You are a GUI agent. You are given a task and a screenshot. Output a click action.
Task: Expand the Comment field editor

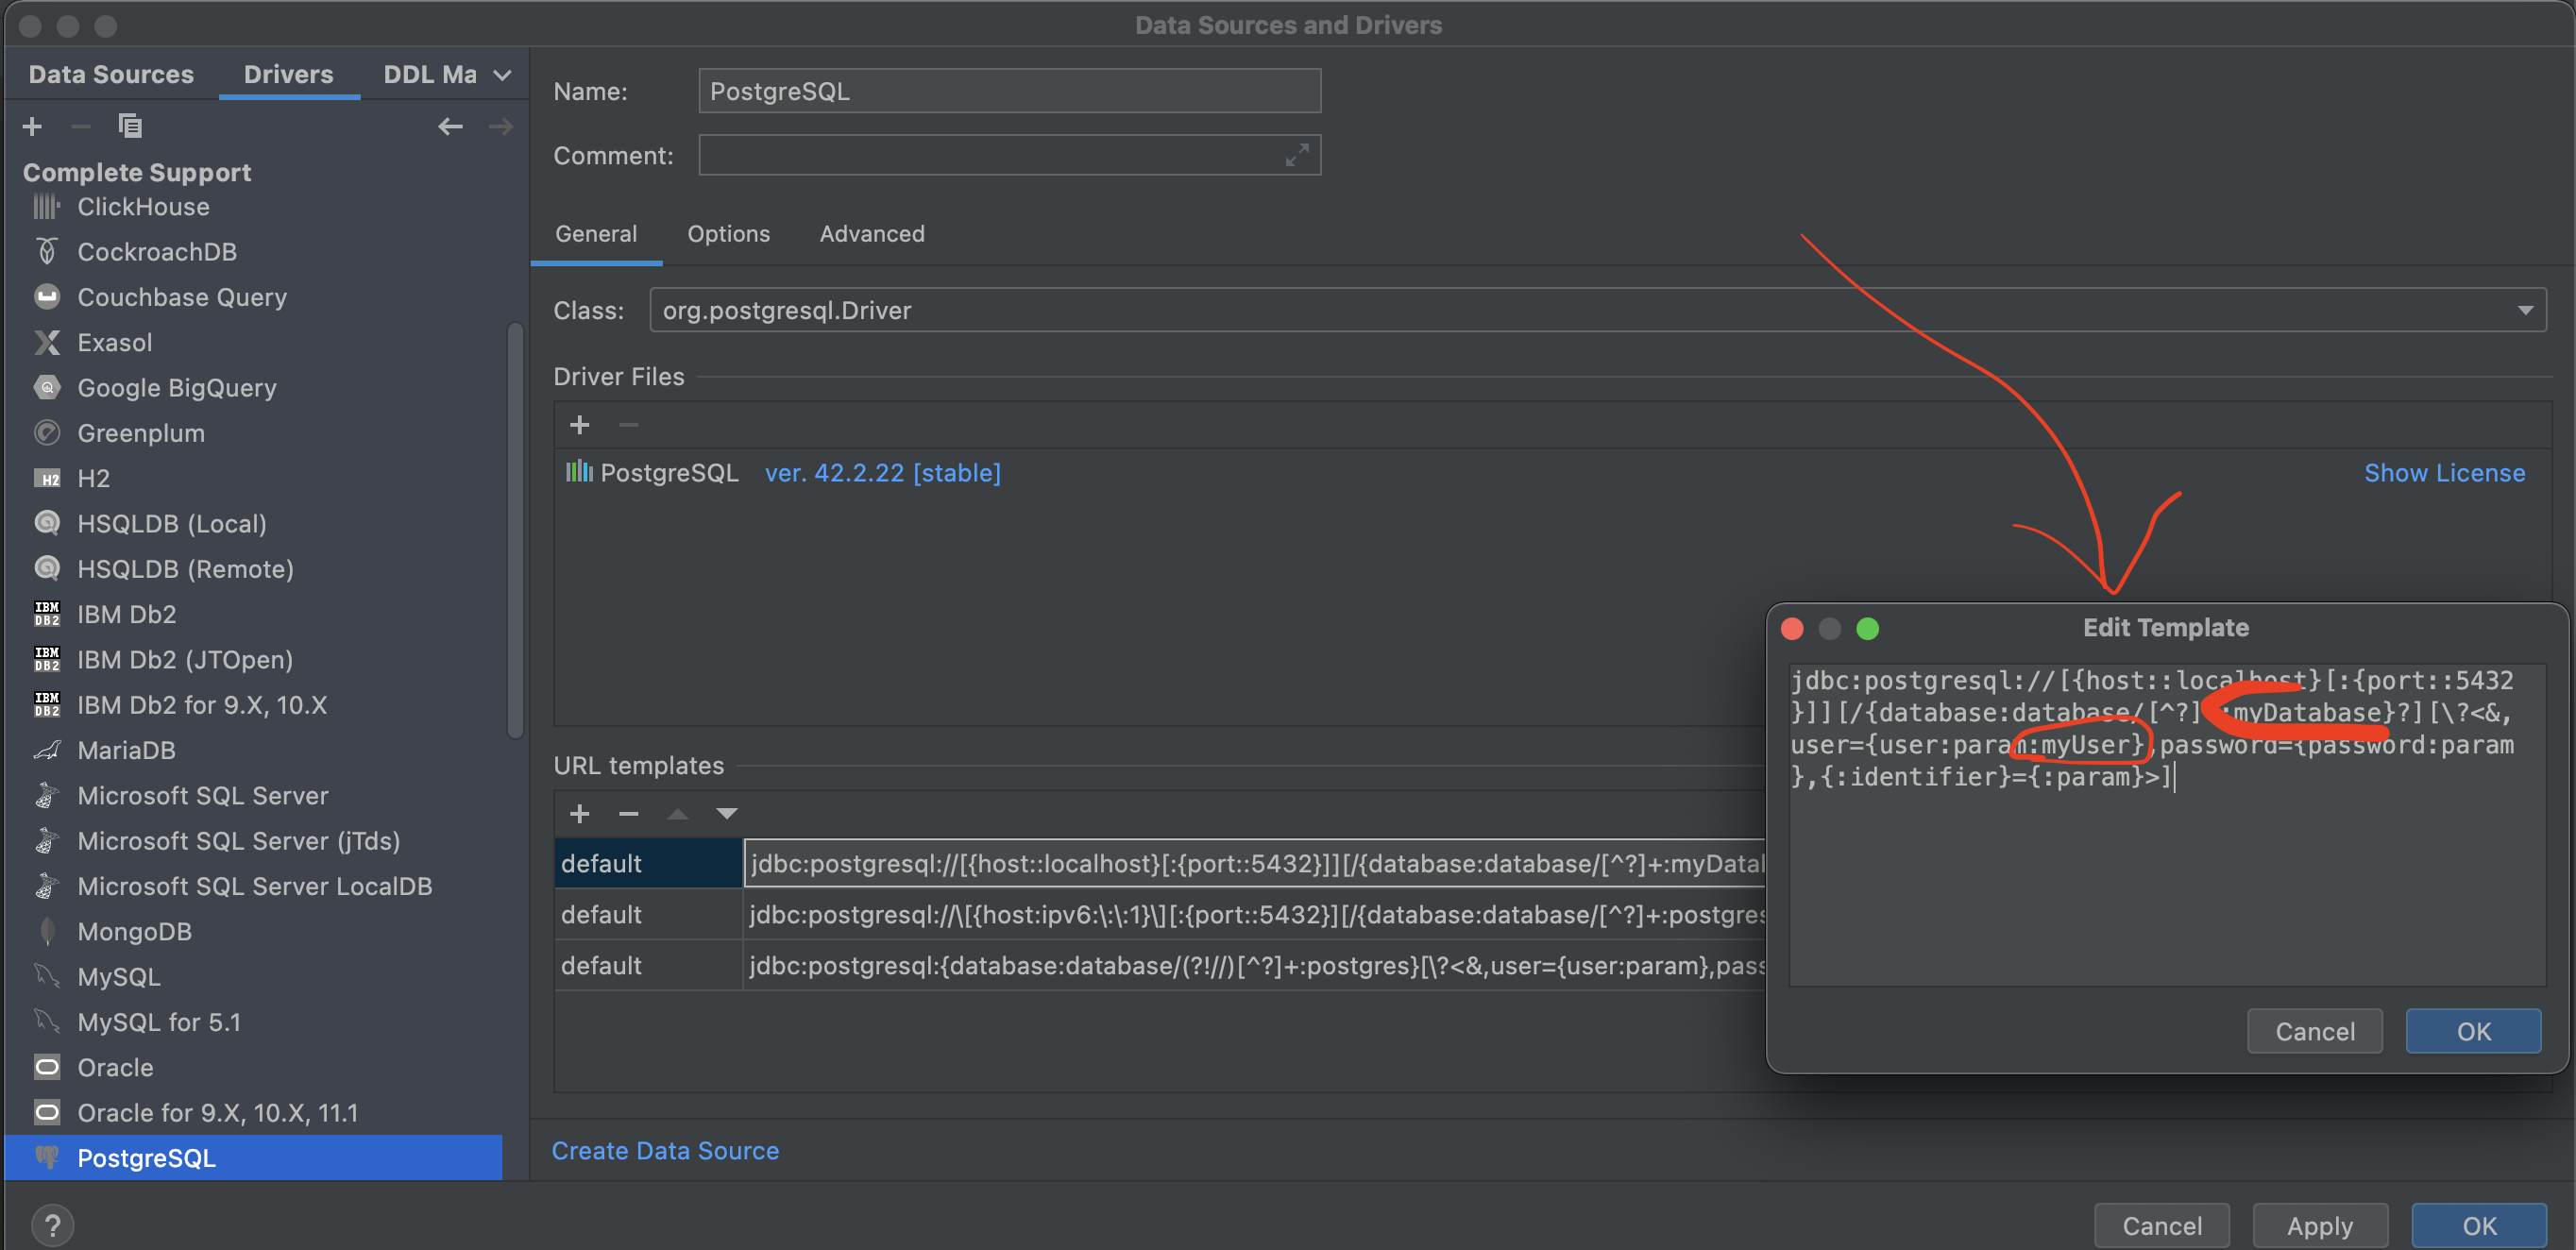point(1297,155)
